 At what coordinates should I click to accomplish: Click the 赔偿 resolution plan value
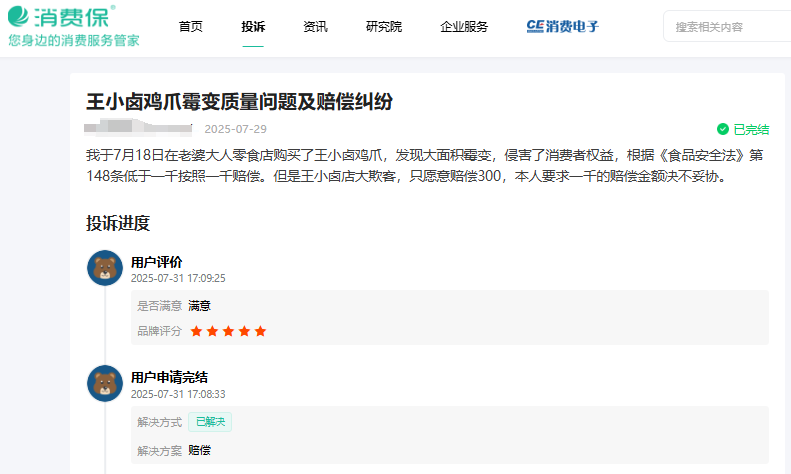point(199,450)
